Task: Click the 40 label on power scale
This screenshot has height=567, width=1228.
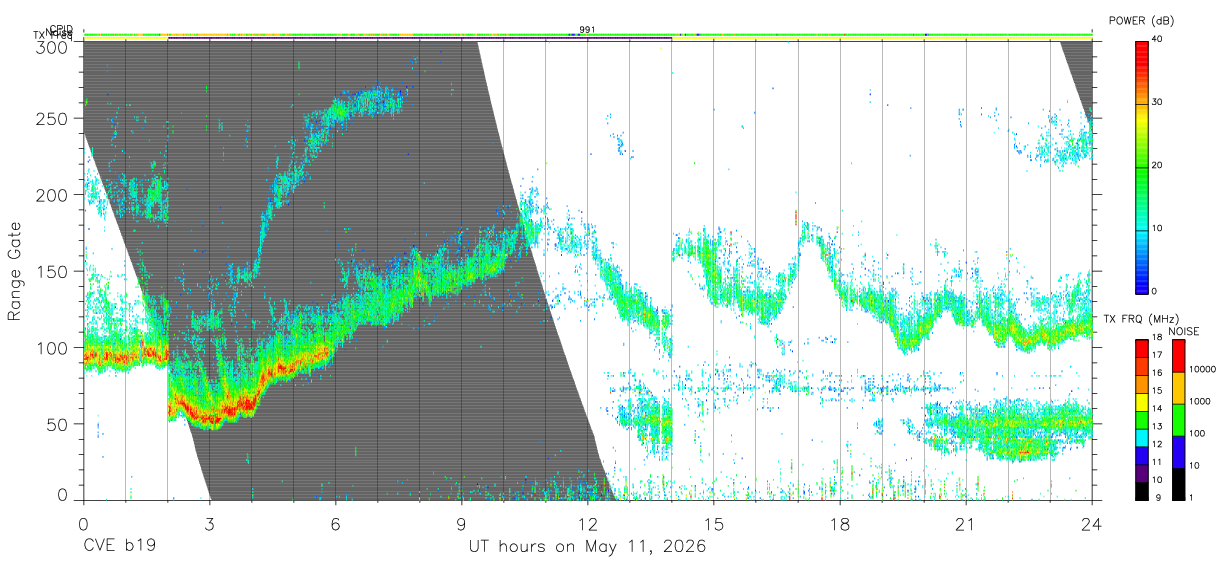Action: [x=1159, y=40]
